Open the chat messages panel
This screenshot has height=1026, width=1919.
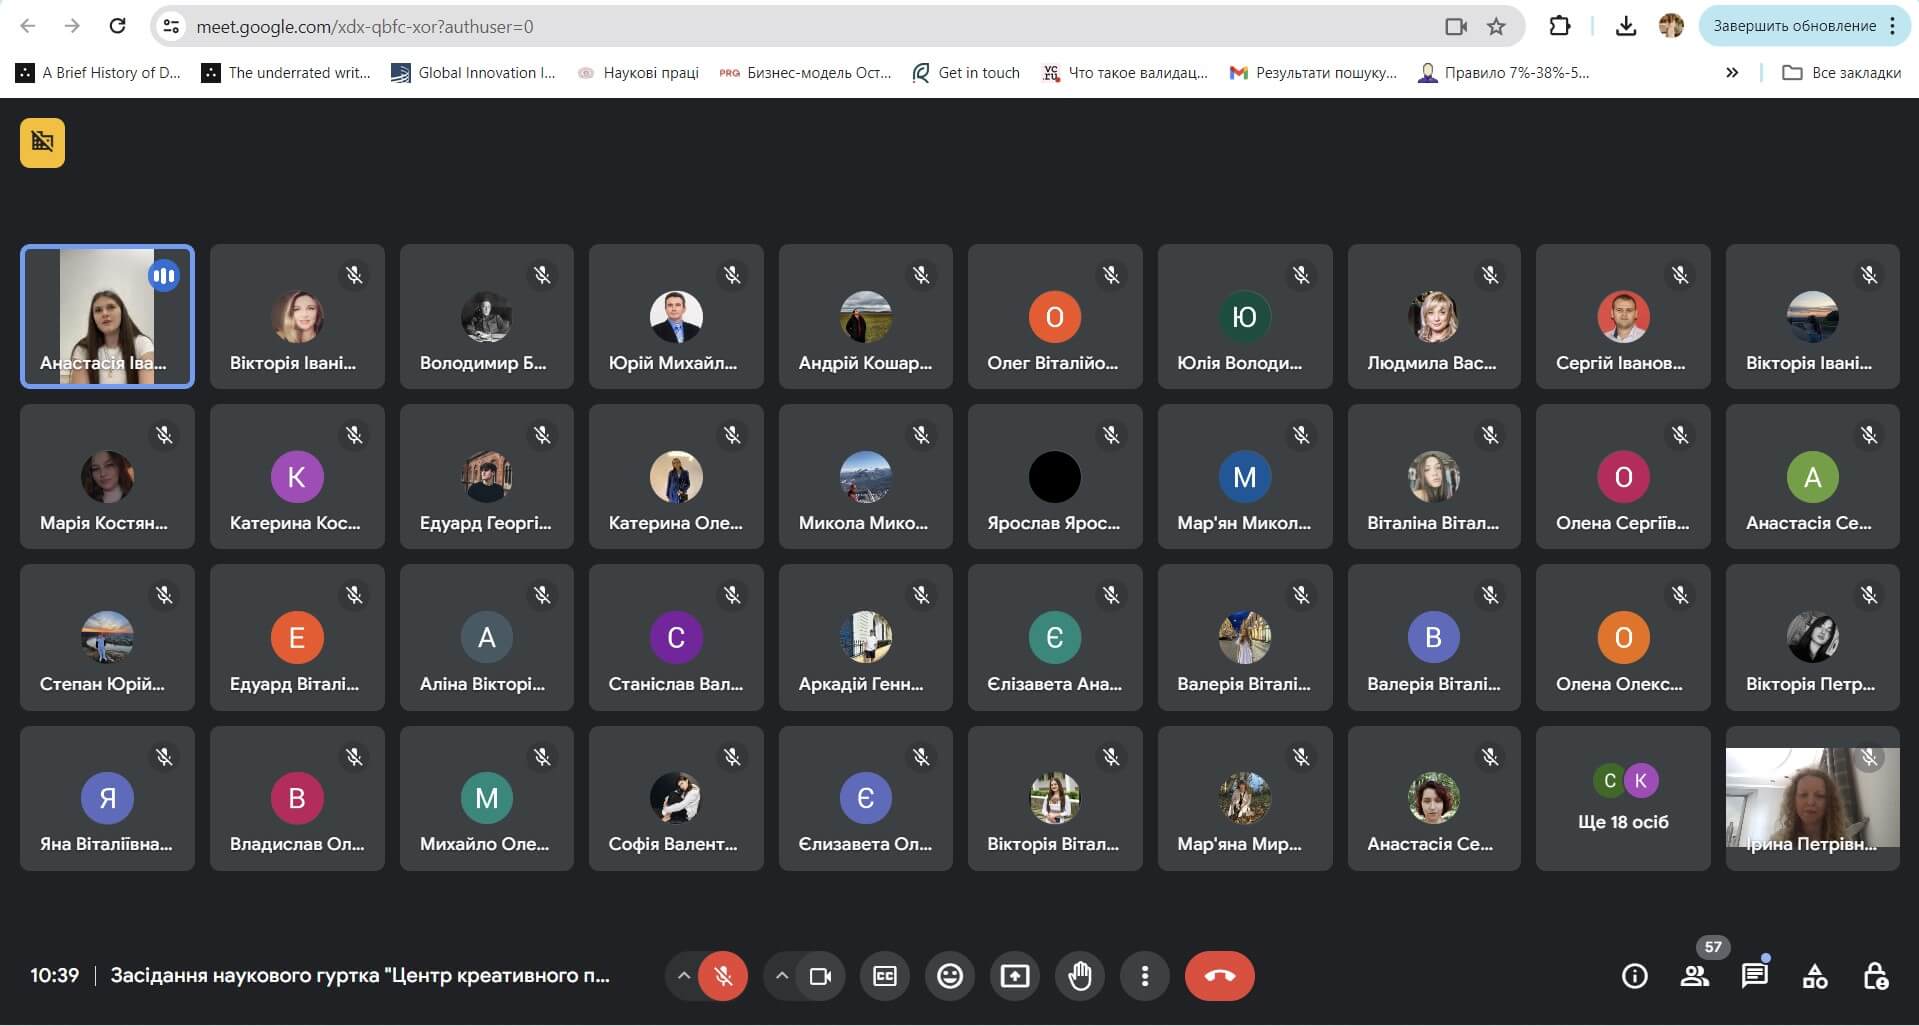pos(1754,976)
